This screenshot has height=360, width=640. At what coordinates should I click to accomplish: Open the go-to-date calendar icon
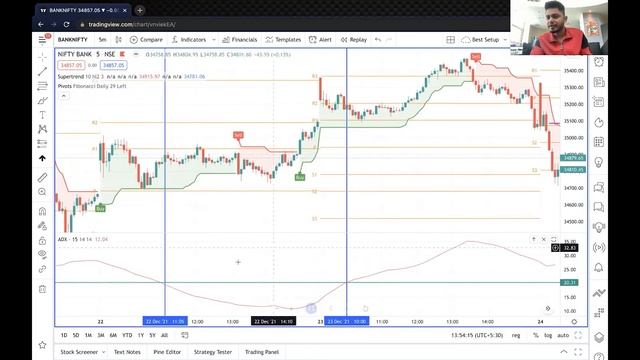pos(184,335)
